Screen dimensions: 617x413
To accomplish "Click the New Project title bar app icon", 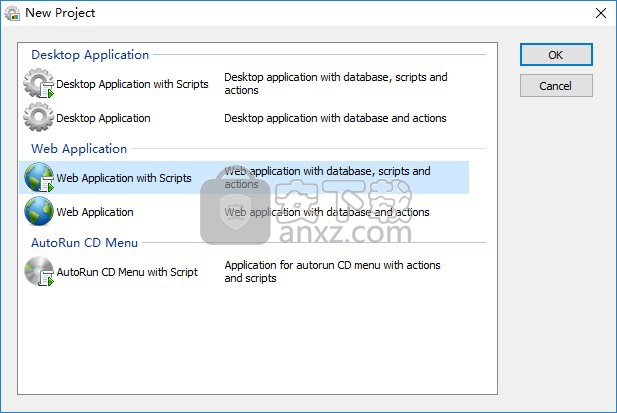I will click(12, 13).
